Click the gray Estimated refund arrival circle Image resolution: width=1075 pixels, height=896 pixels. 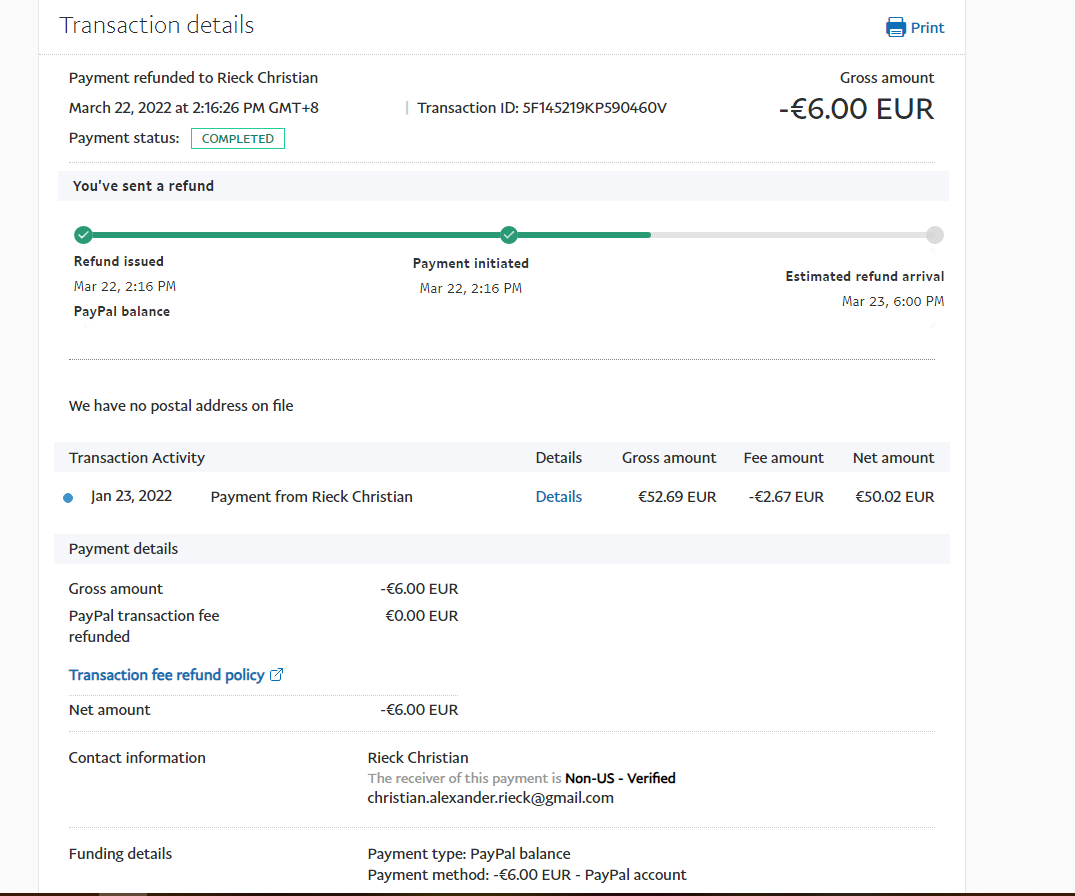tap(934, 235)
